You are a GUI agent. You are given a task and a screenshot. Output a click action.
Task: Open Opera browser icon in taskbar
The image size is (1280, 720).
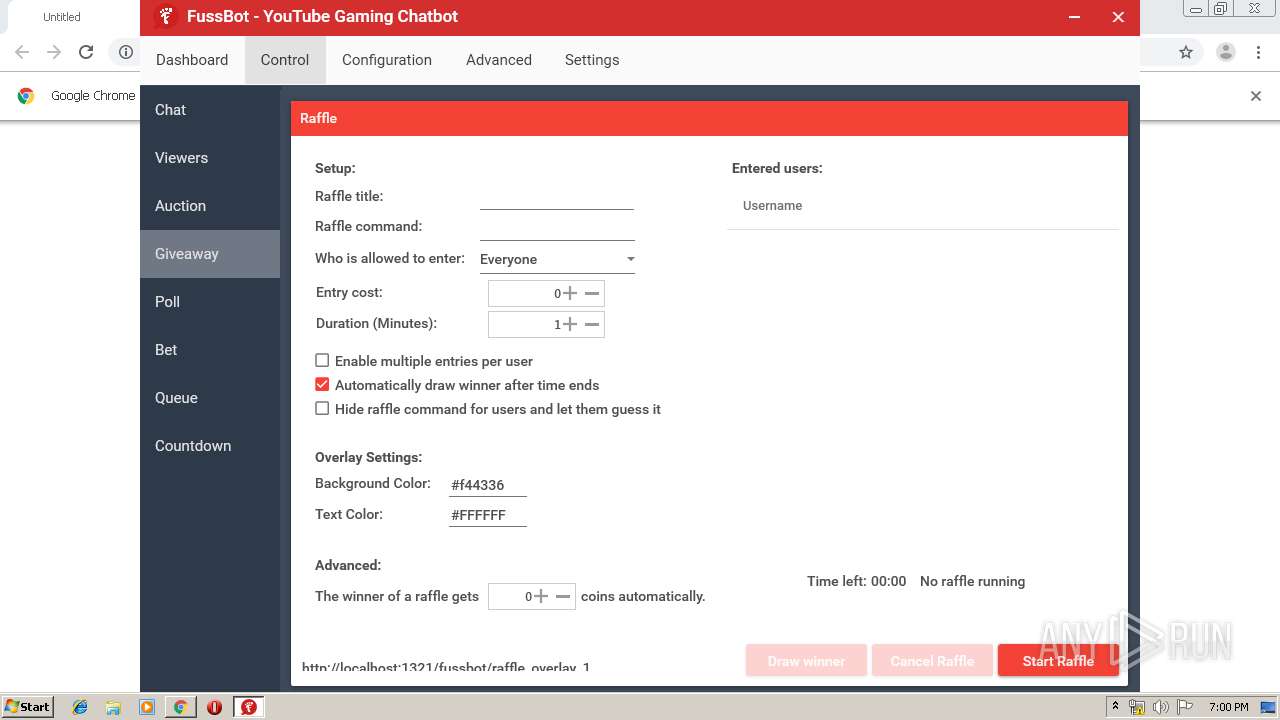(214, 707)
